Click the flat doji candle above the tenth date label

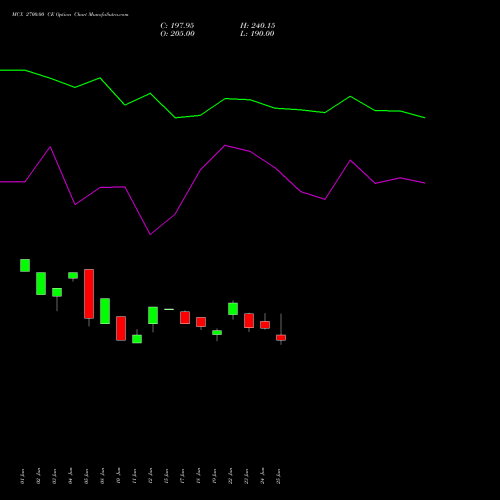(x=169, y=309)
